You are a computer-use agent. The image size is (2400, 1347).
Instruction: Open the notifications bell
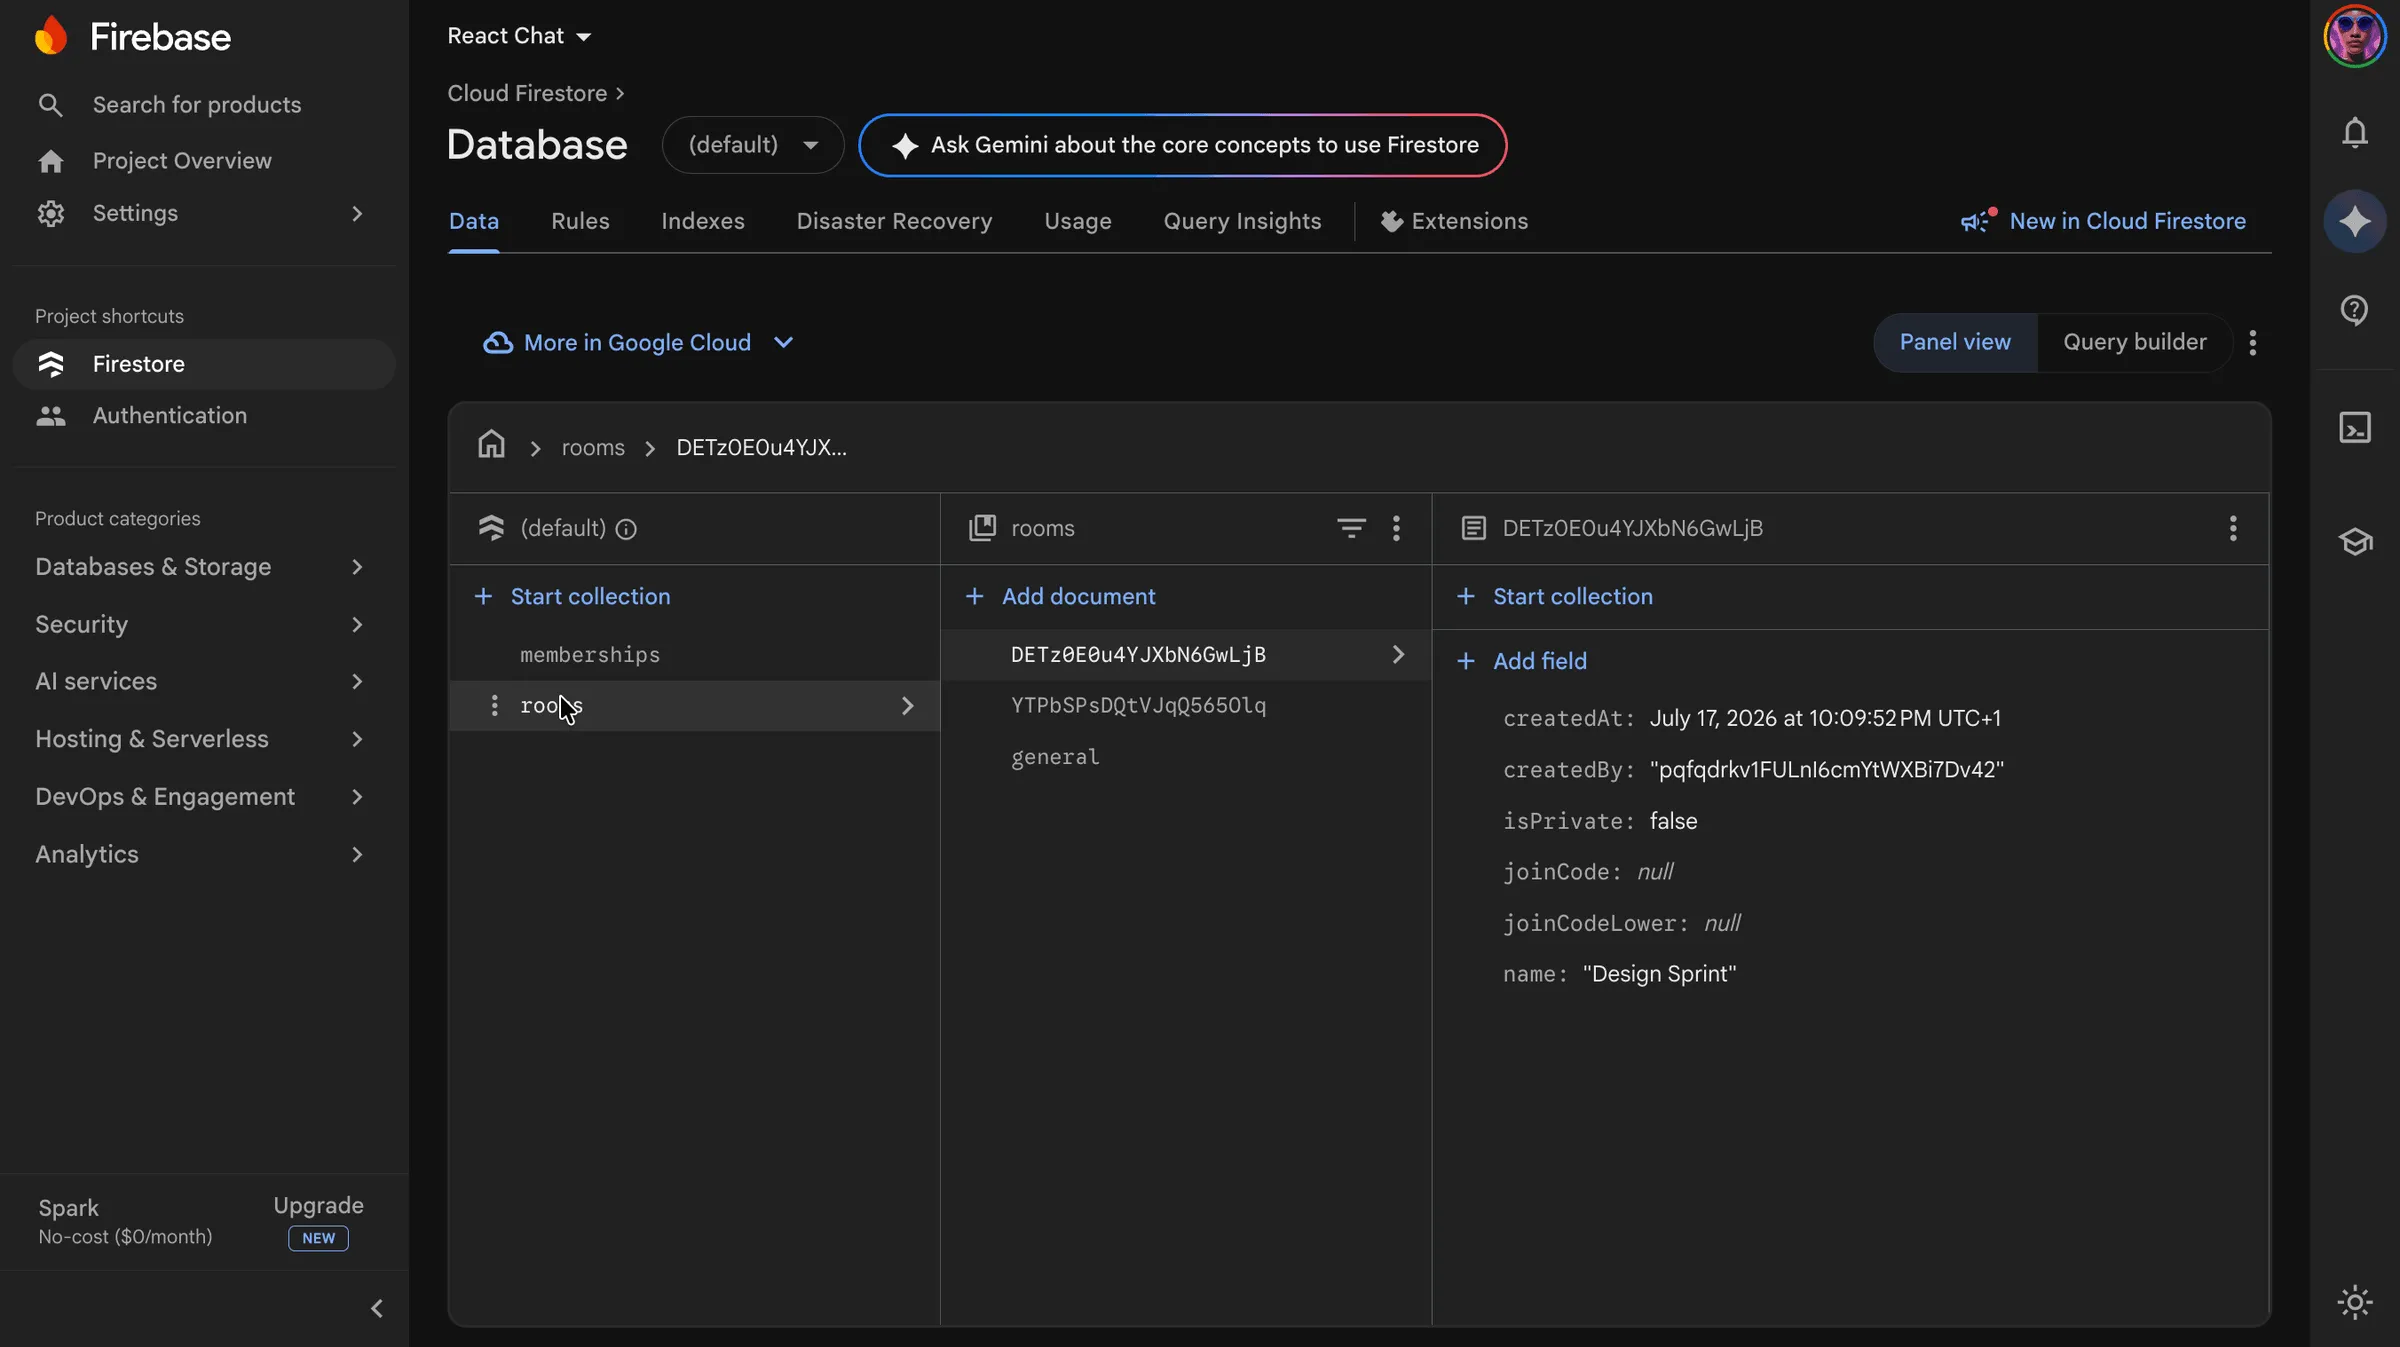point(2355,133)
